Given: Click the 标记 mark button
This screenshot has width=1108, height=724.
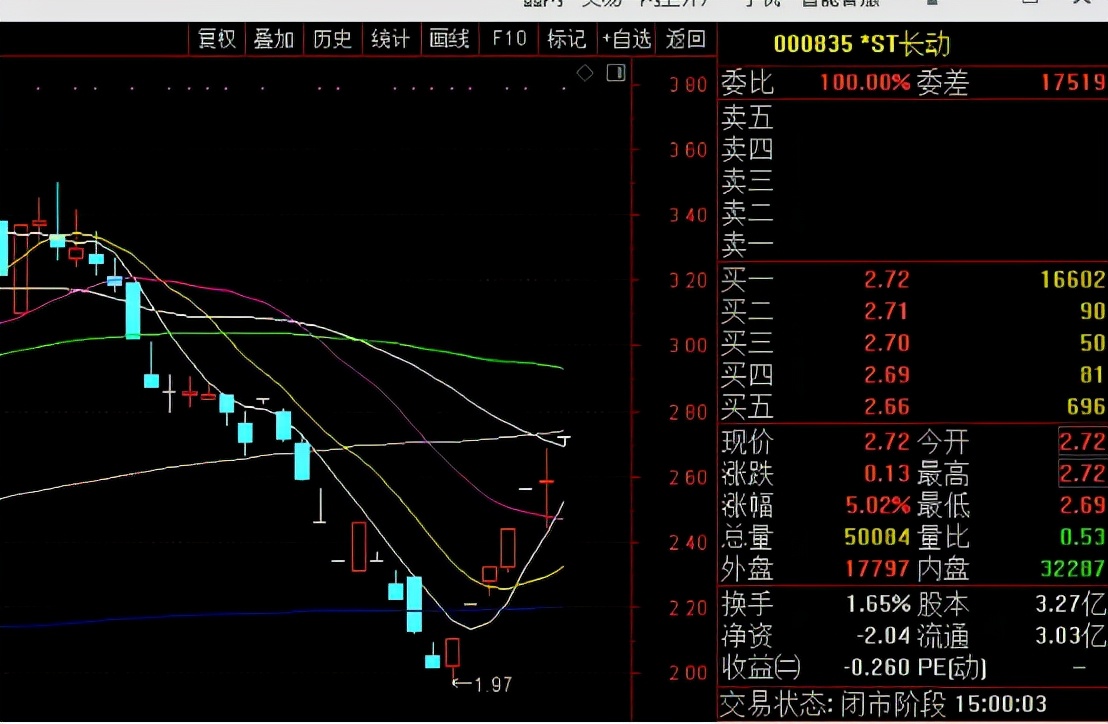Looking at the screenshot, I should (566, 39).
